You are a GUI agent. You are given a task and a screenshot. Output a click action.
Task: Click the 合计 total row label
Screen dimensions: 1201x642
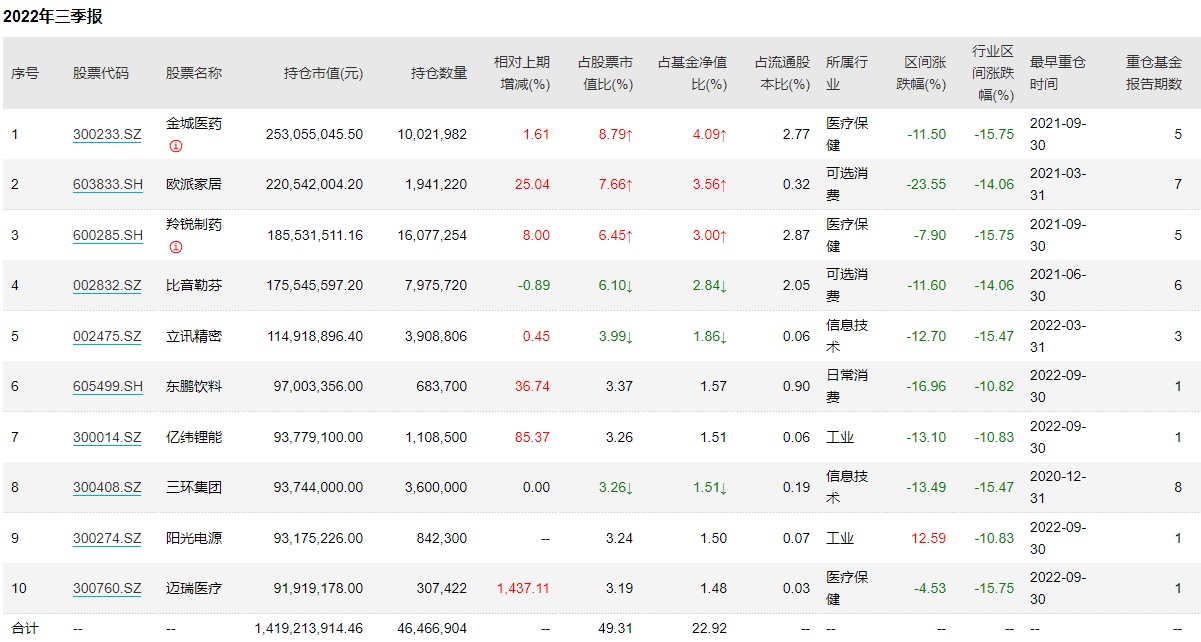pyautogui.click(x=25, y=628)
